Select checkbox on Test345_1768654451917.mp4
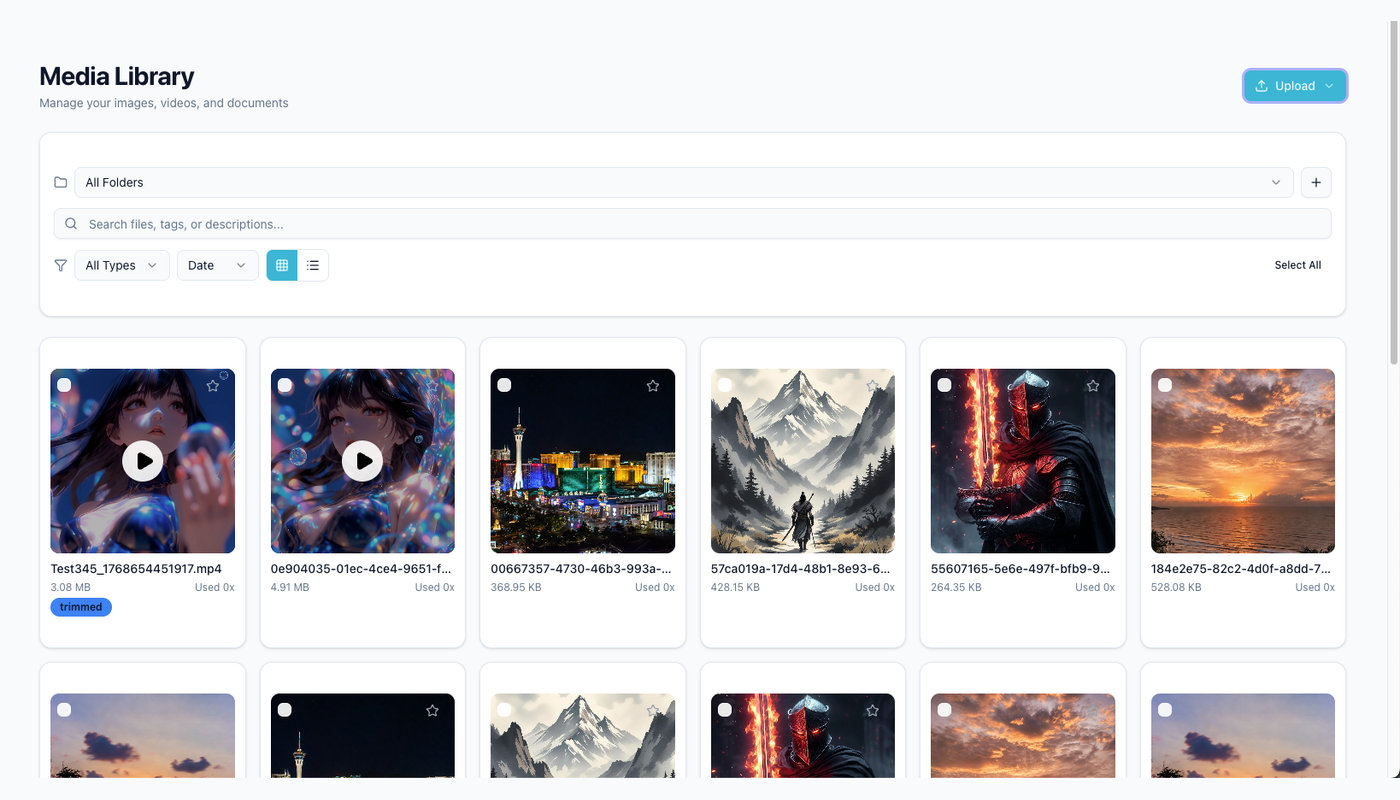The image size is (1400, 800). pyautogui.click(x=64, y=385)
